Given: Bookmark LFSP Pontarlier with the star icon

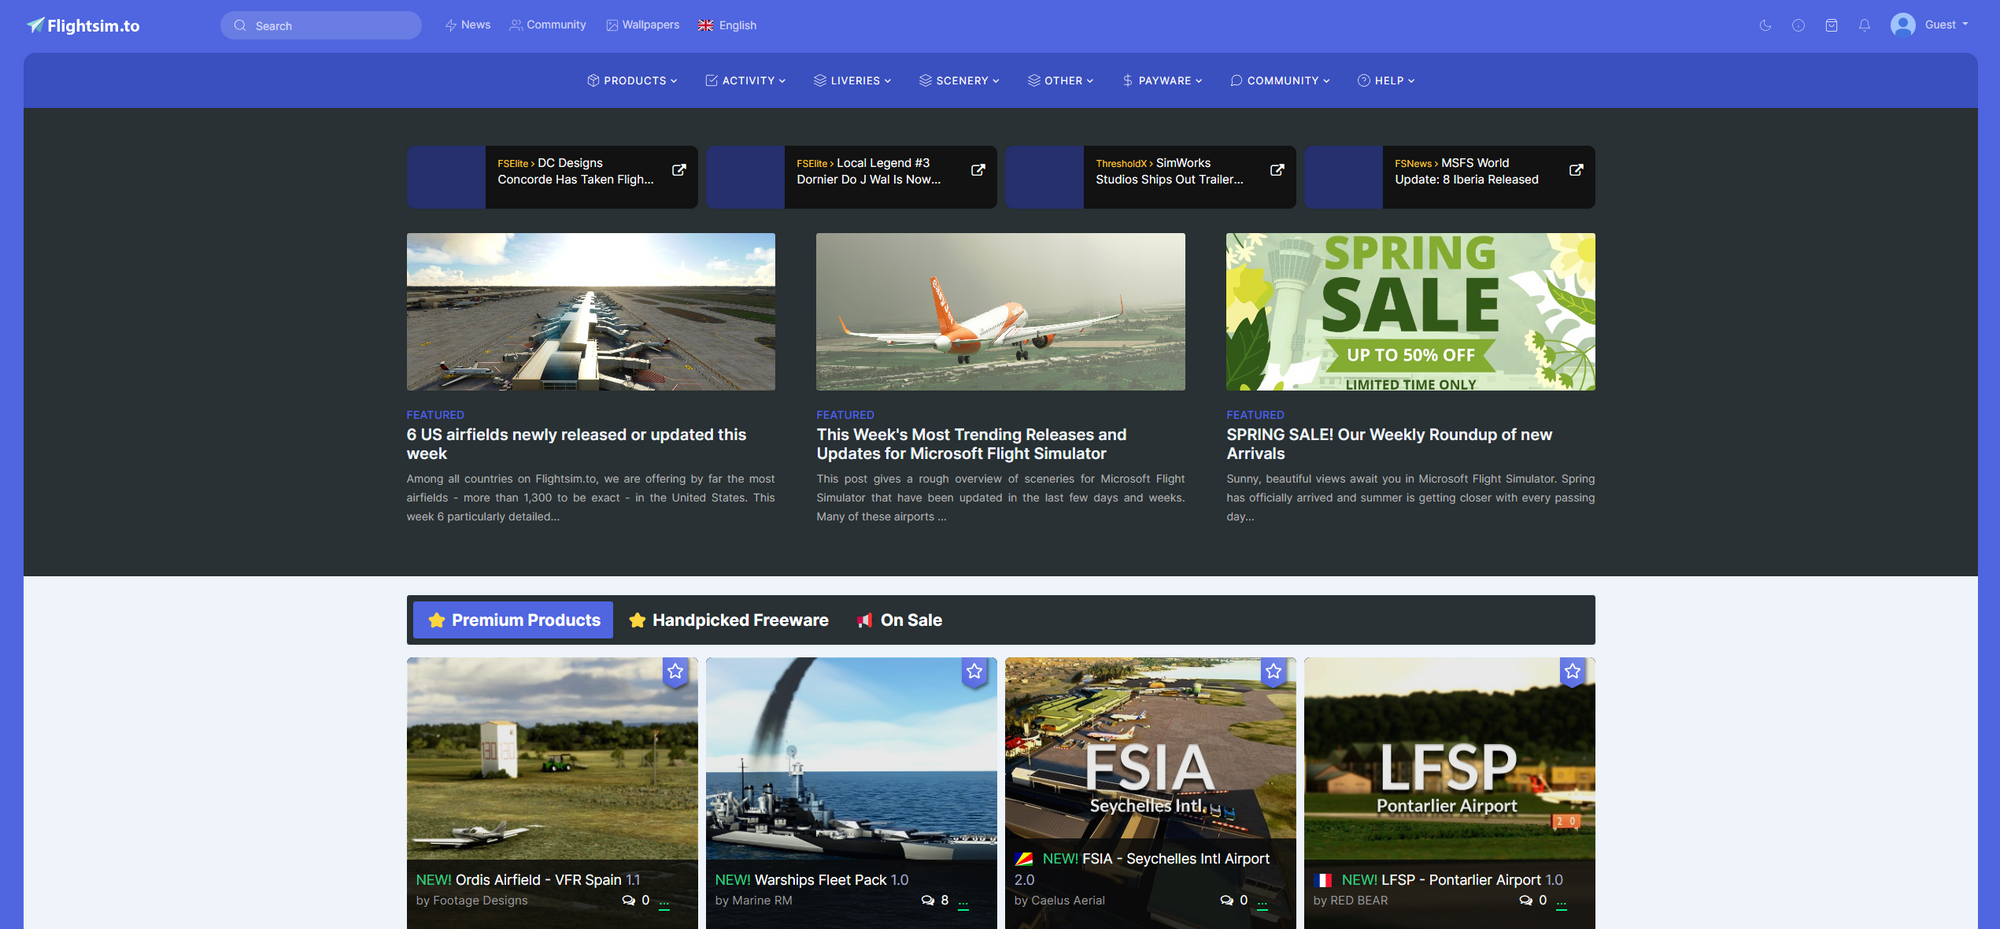Looking at the screenshot, I should tap(1573, 672).
